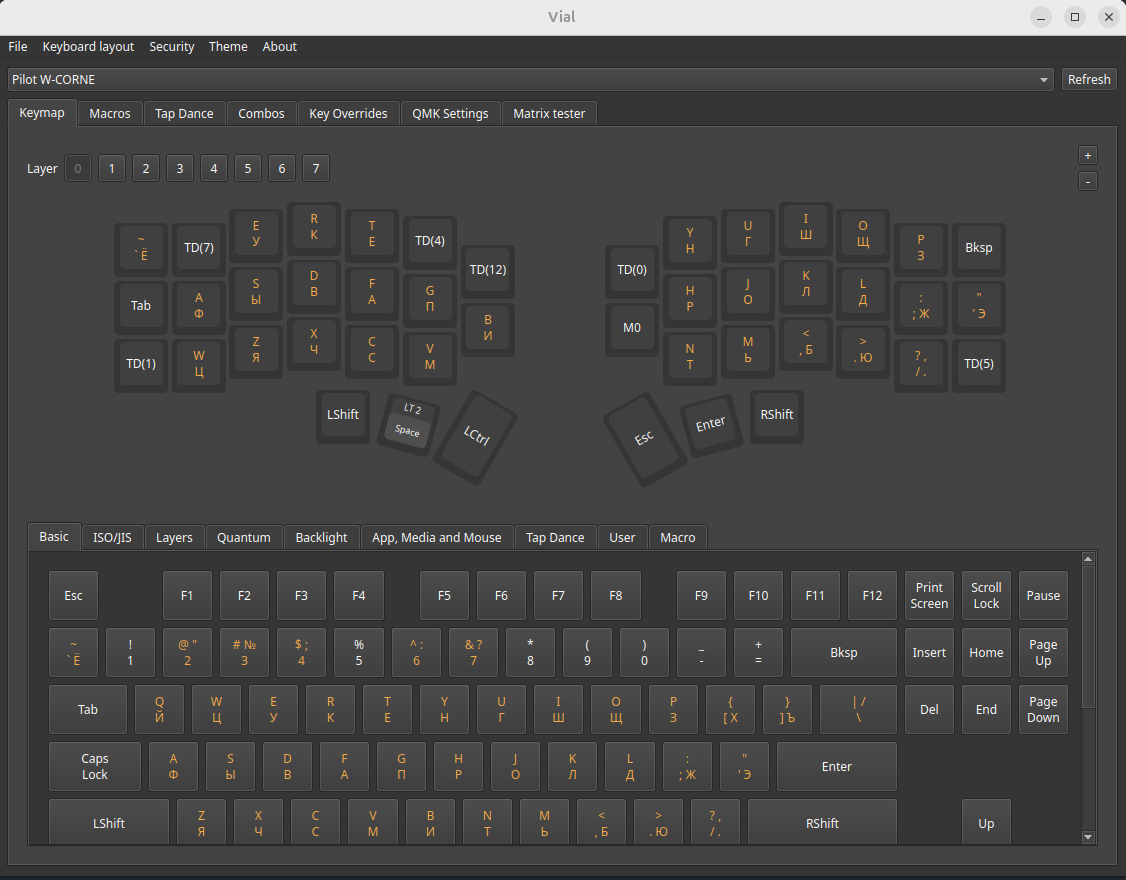Viewport: 1126px width, 880px height.
Task: Click keycode panel scrollbar up arrow
Action: click(1088, 558)
